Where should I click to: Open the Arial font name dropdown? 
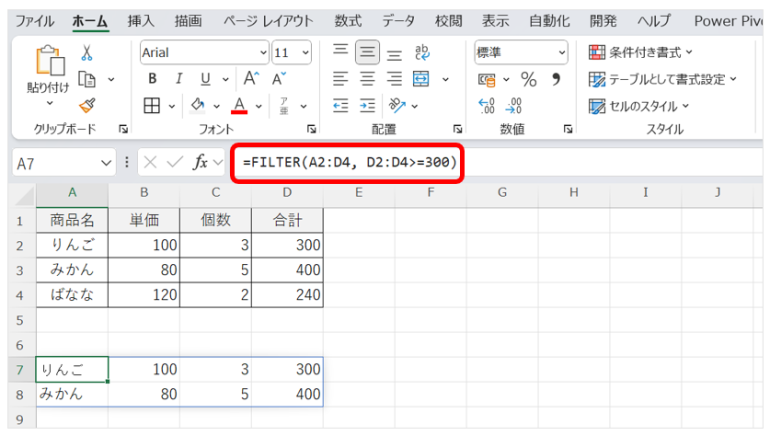pos(263,53)
